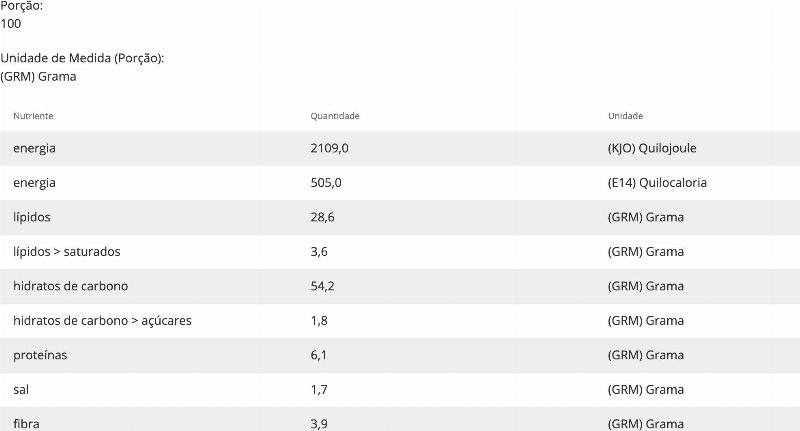Click the Unidade column header

click(x=625, y=116)
